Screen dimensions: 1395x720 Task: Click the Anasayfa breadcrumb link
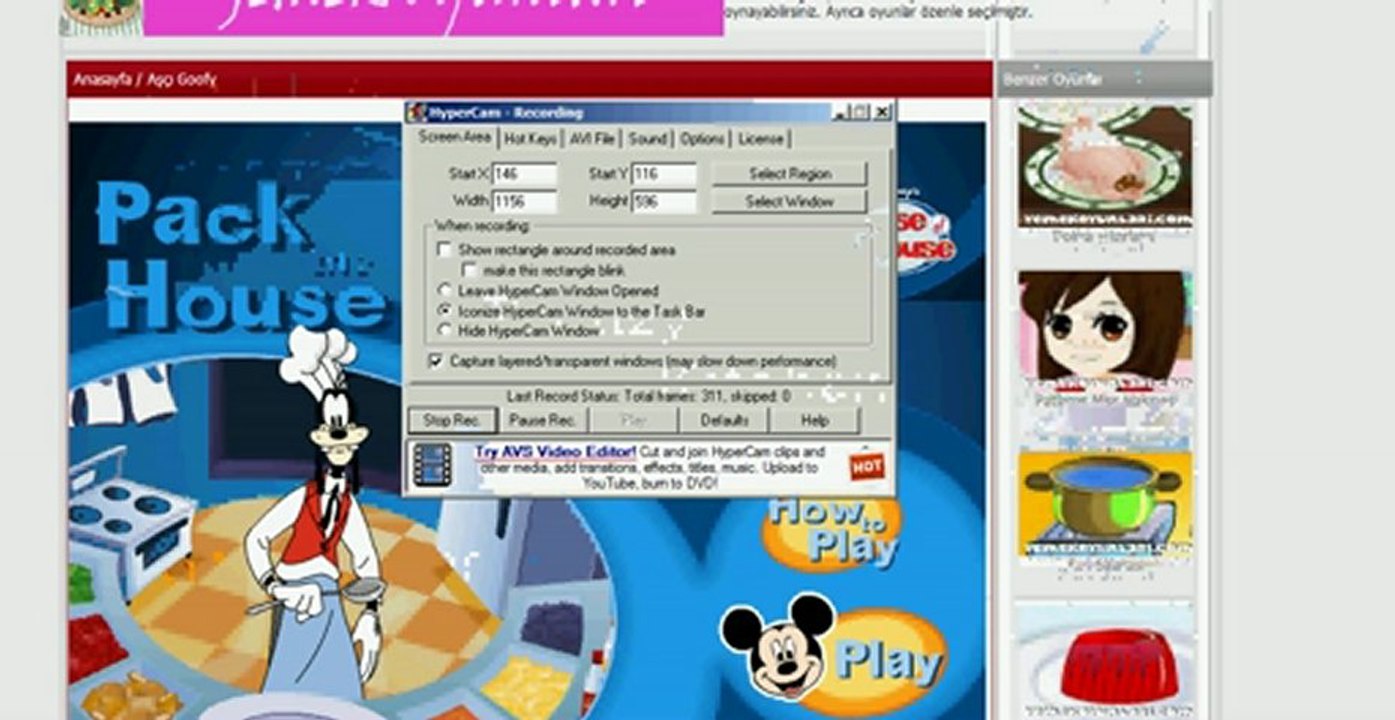tap(103, 79)
